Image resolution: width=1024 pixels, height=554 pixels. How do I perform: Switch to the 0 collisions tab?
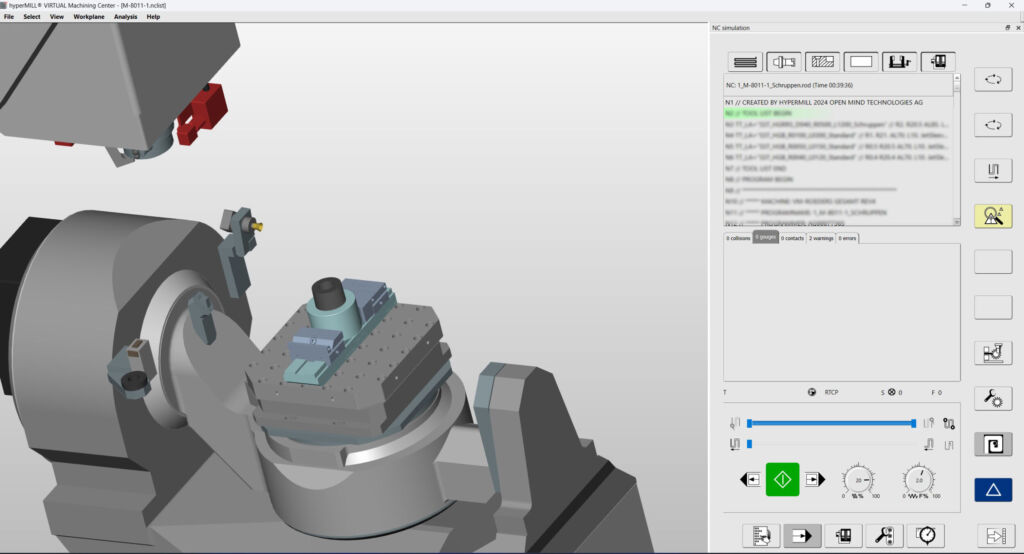point(739,238)
